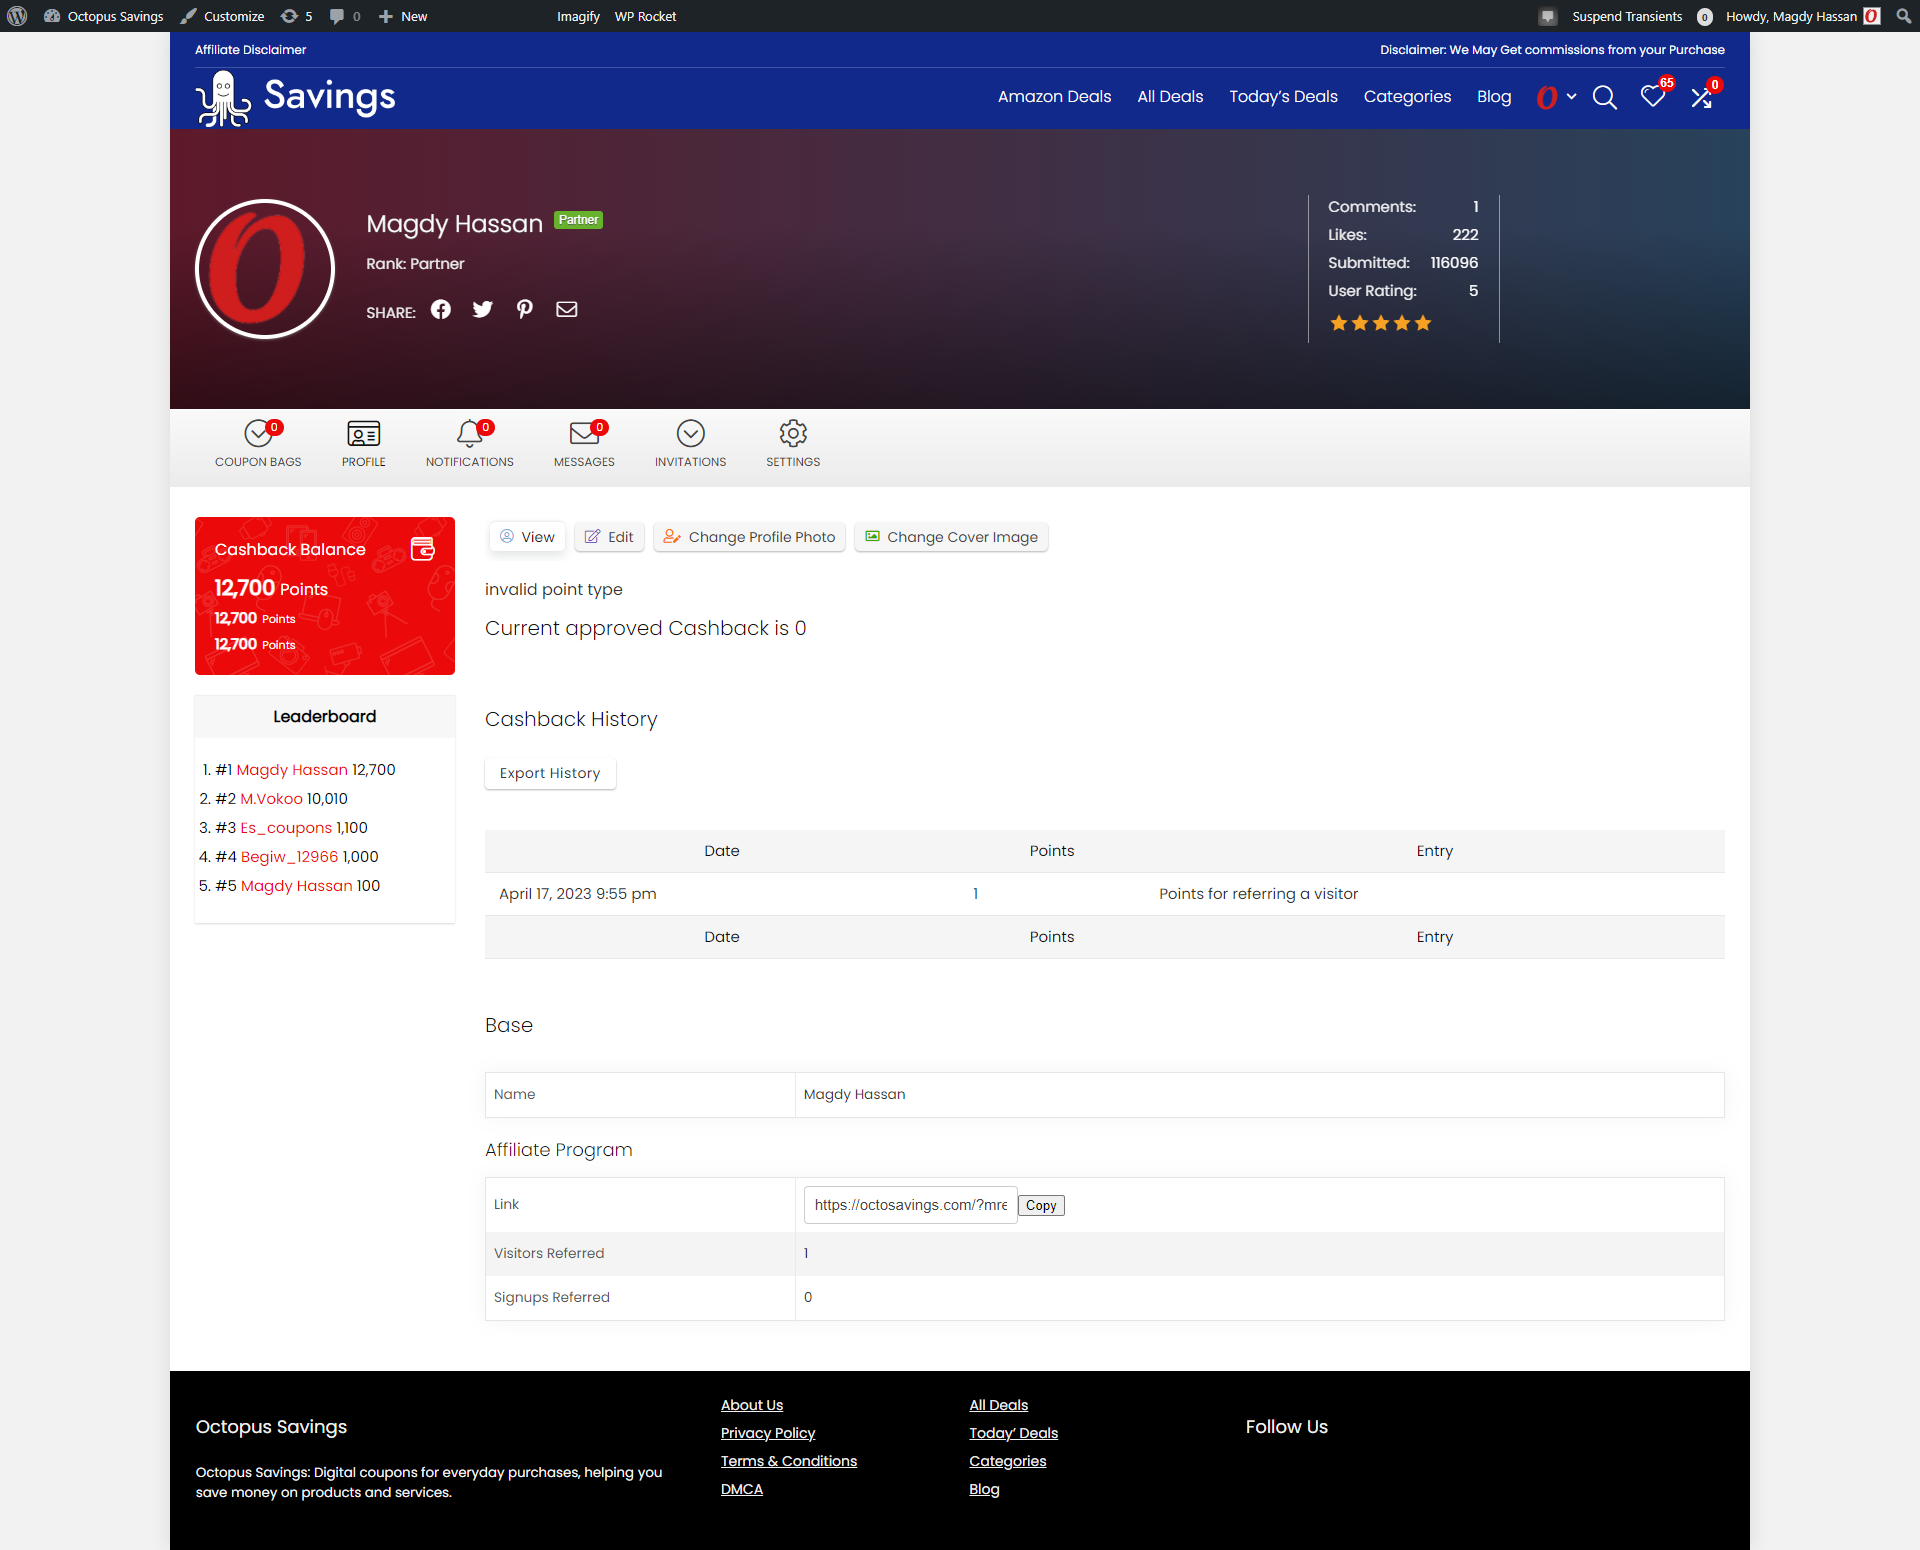Open the Profile tab

(364, 444)
